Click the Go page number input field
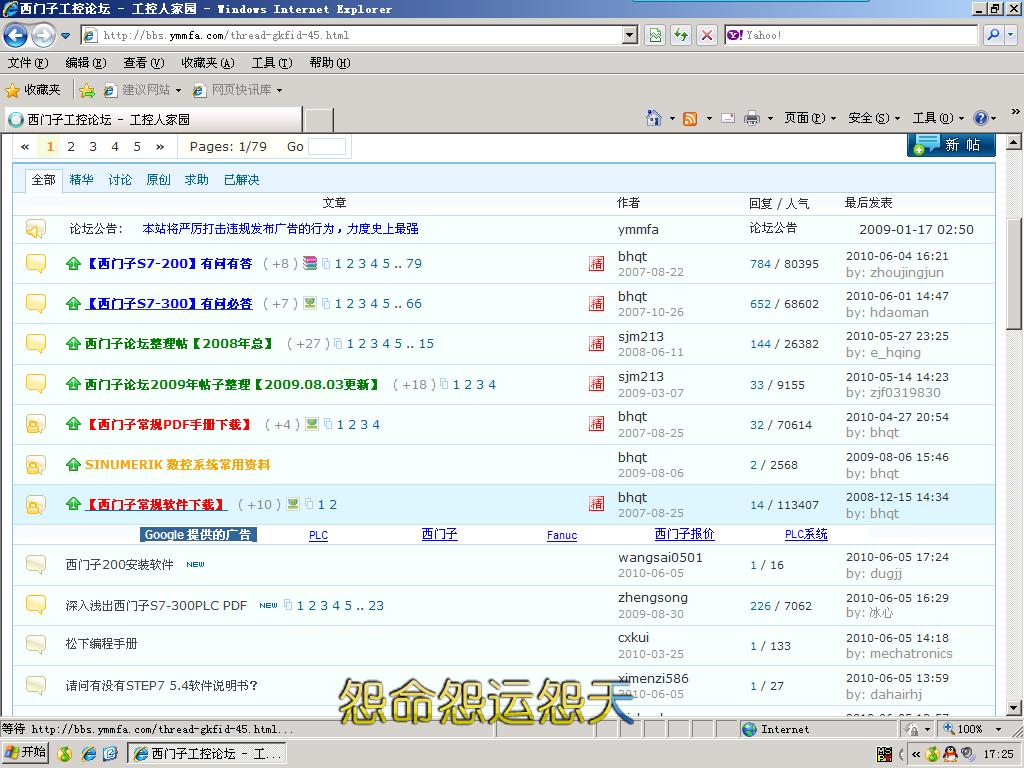 coord(327,146)
